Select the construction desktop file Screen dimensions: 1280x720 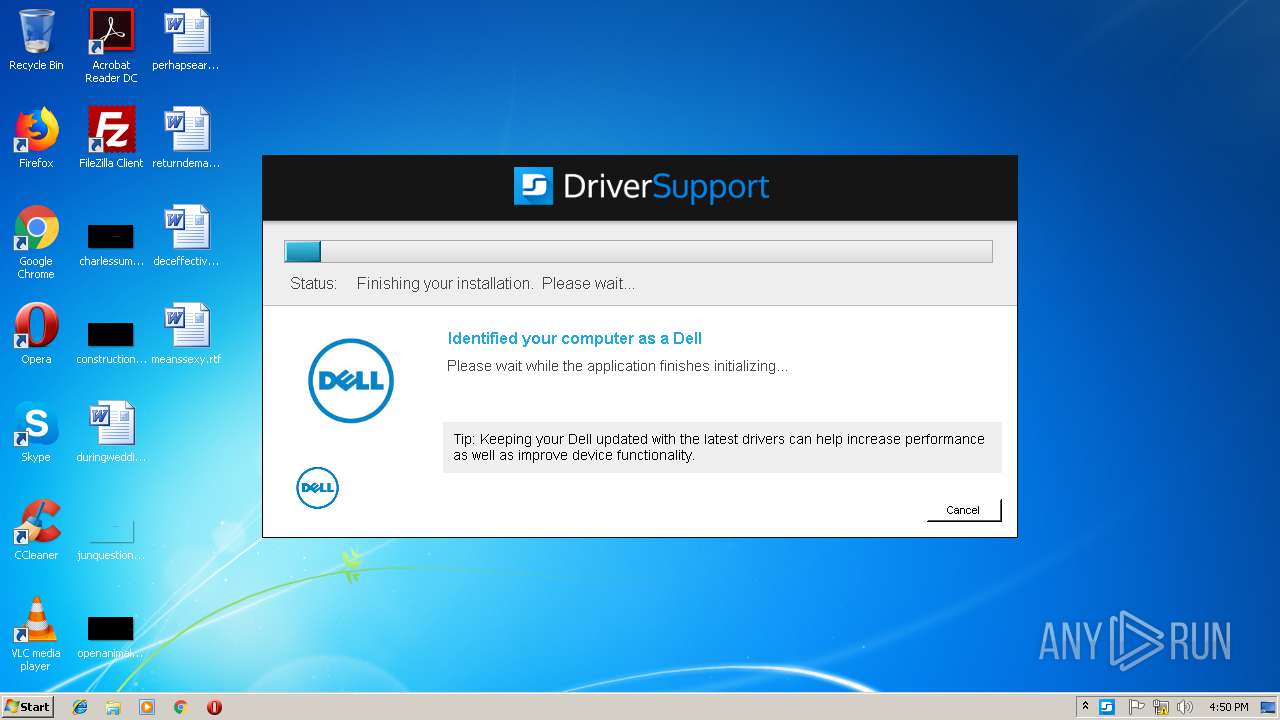click(x=111, y=343)
